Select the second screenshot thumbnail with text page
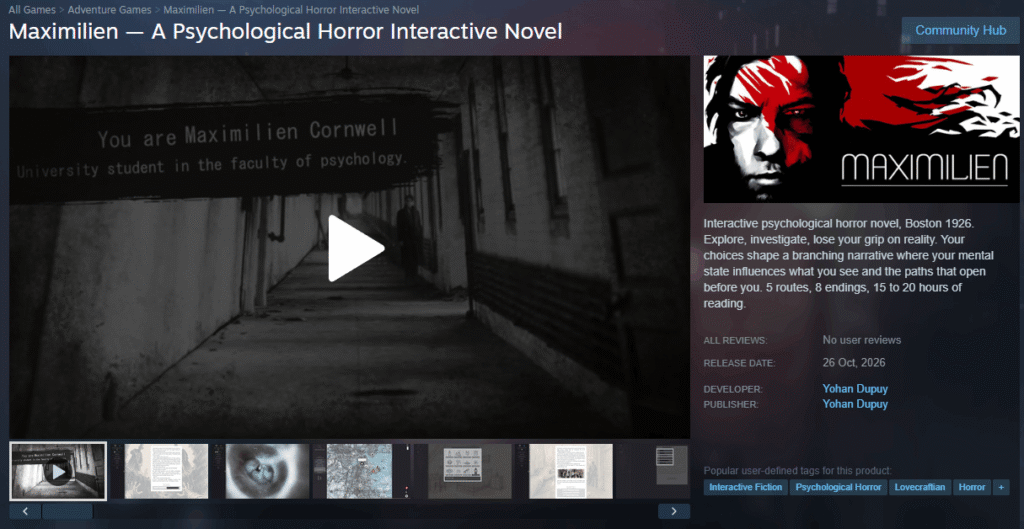Screen dimensions: 1024x529 tap(160, 471)
